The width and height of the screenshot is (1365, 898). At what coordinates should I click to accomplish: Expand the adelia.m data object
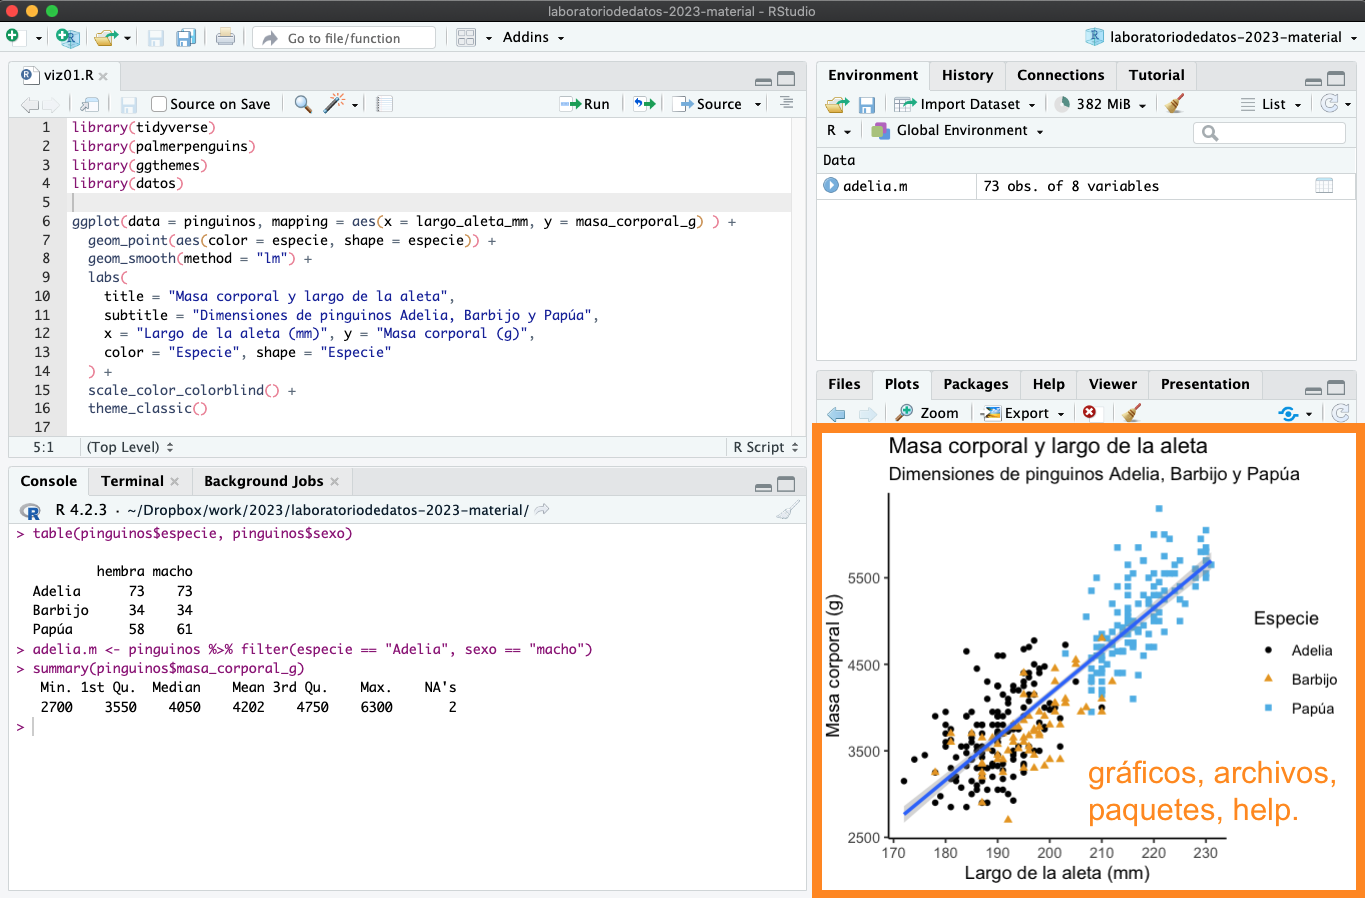pyautogui.click(x=831, y=186)
